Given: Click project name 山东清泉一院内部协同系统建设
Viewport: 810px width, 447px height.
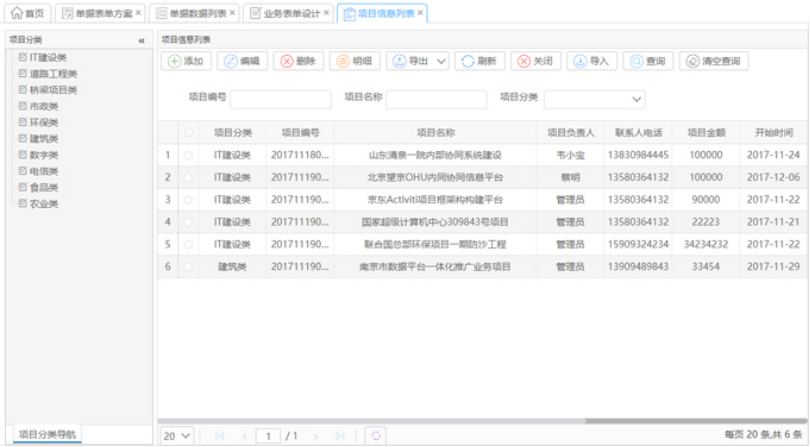Looking at the screenshot, I should (435, 155).
